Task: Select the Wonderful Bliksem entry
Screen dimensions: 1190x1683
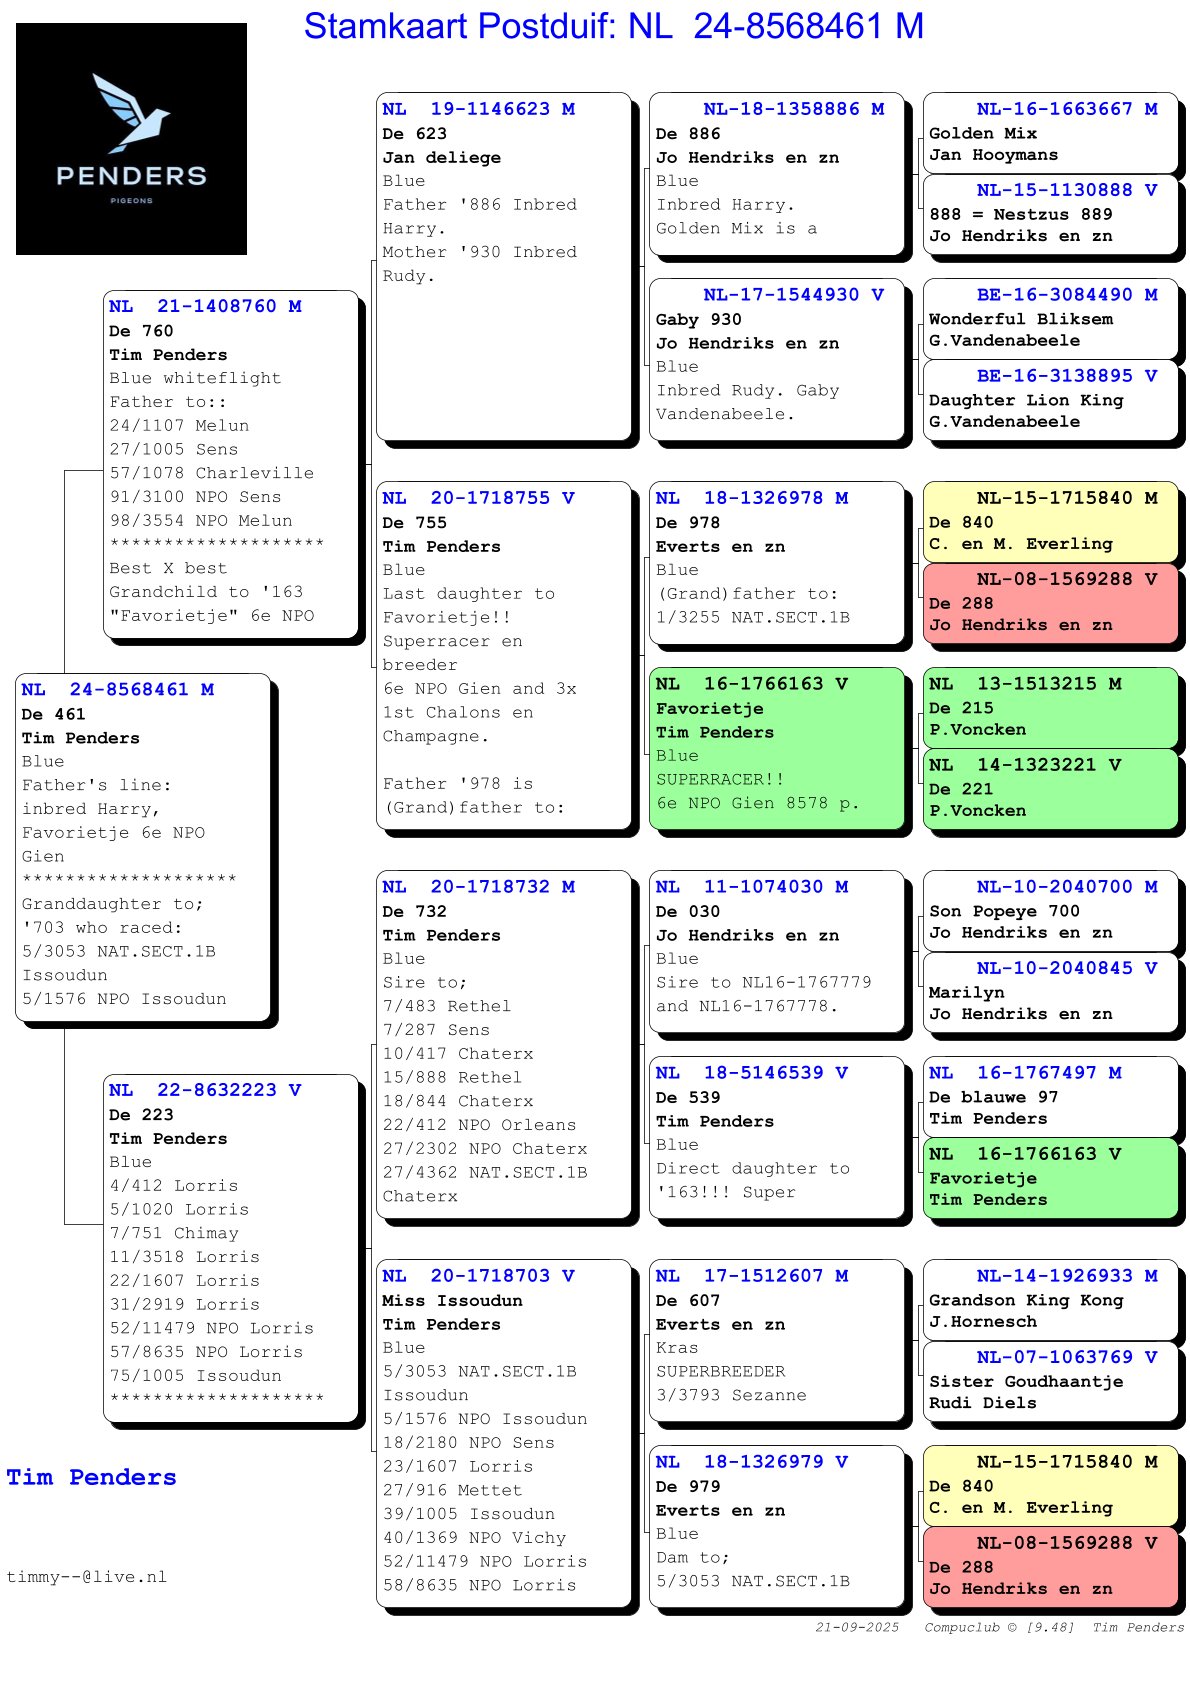Action: [x=1050, y=318]
